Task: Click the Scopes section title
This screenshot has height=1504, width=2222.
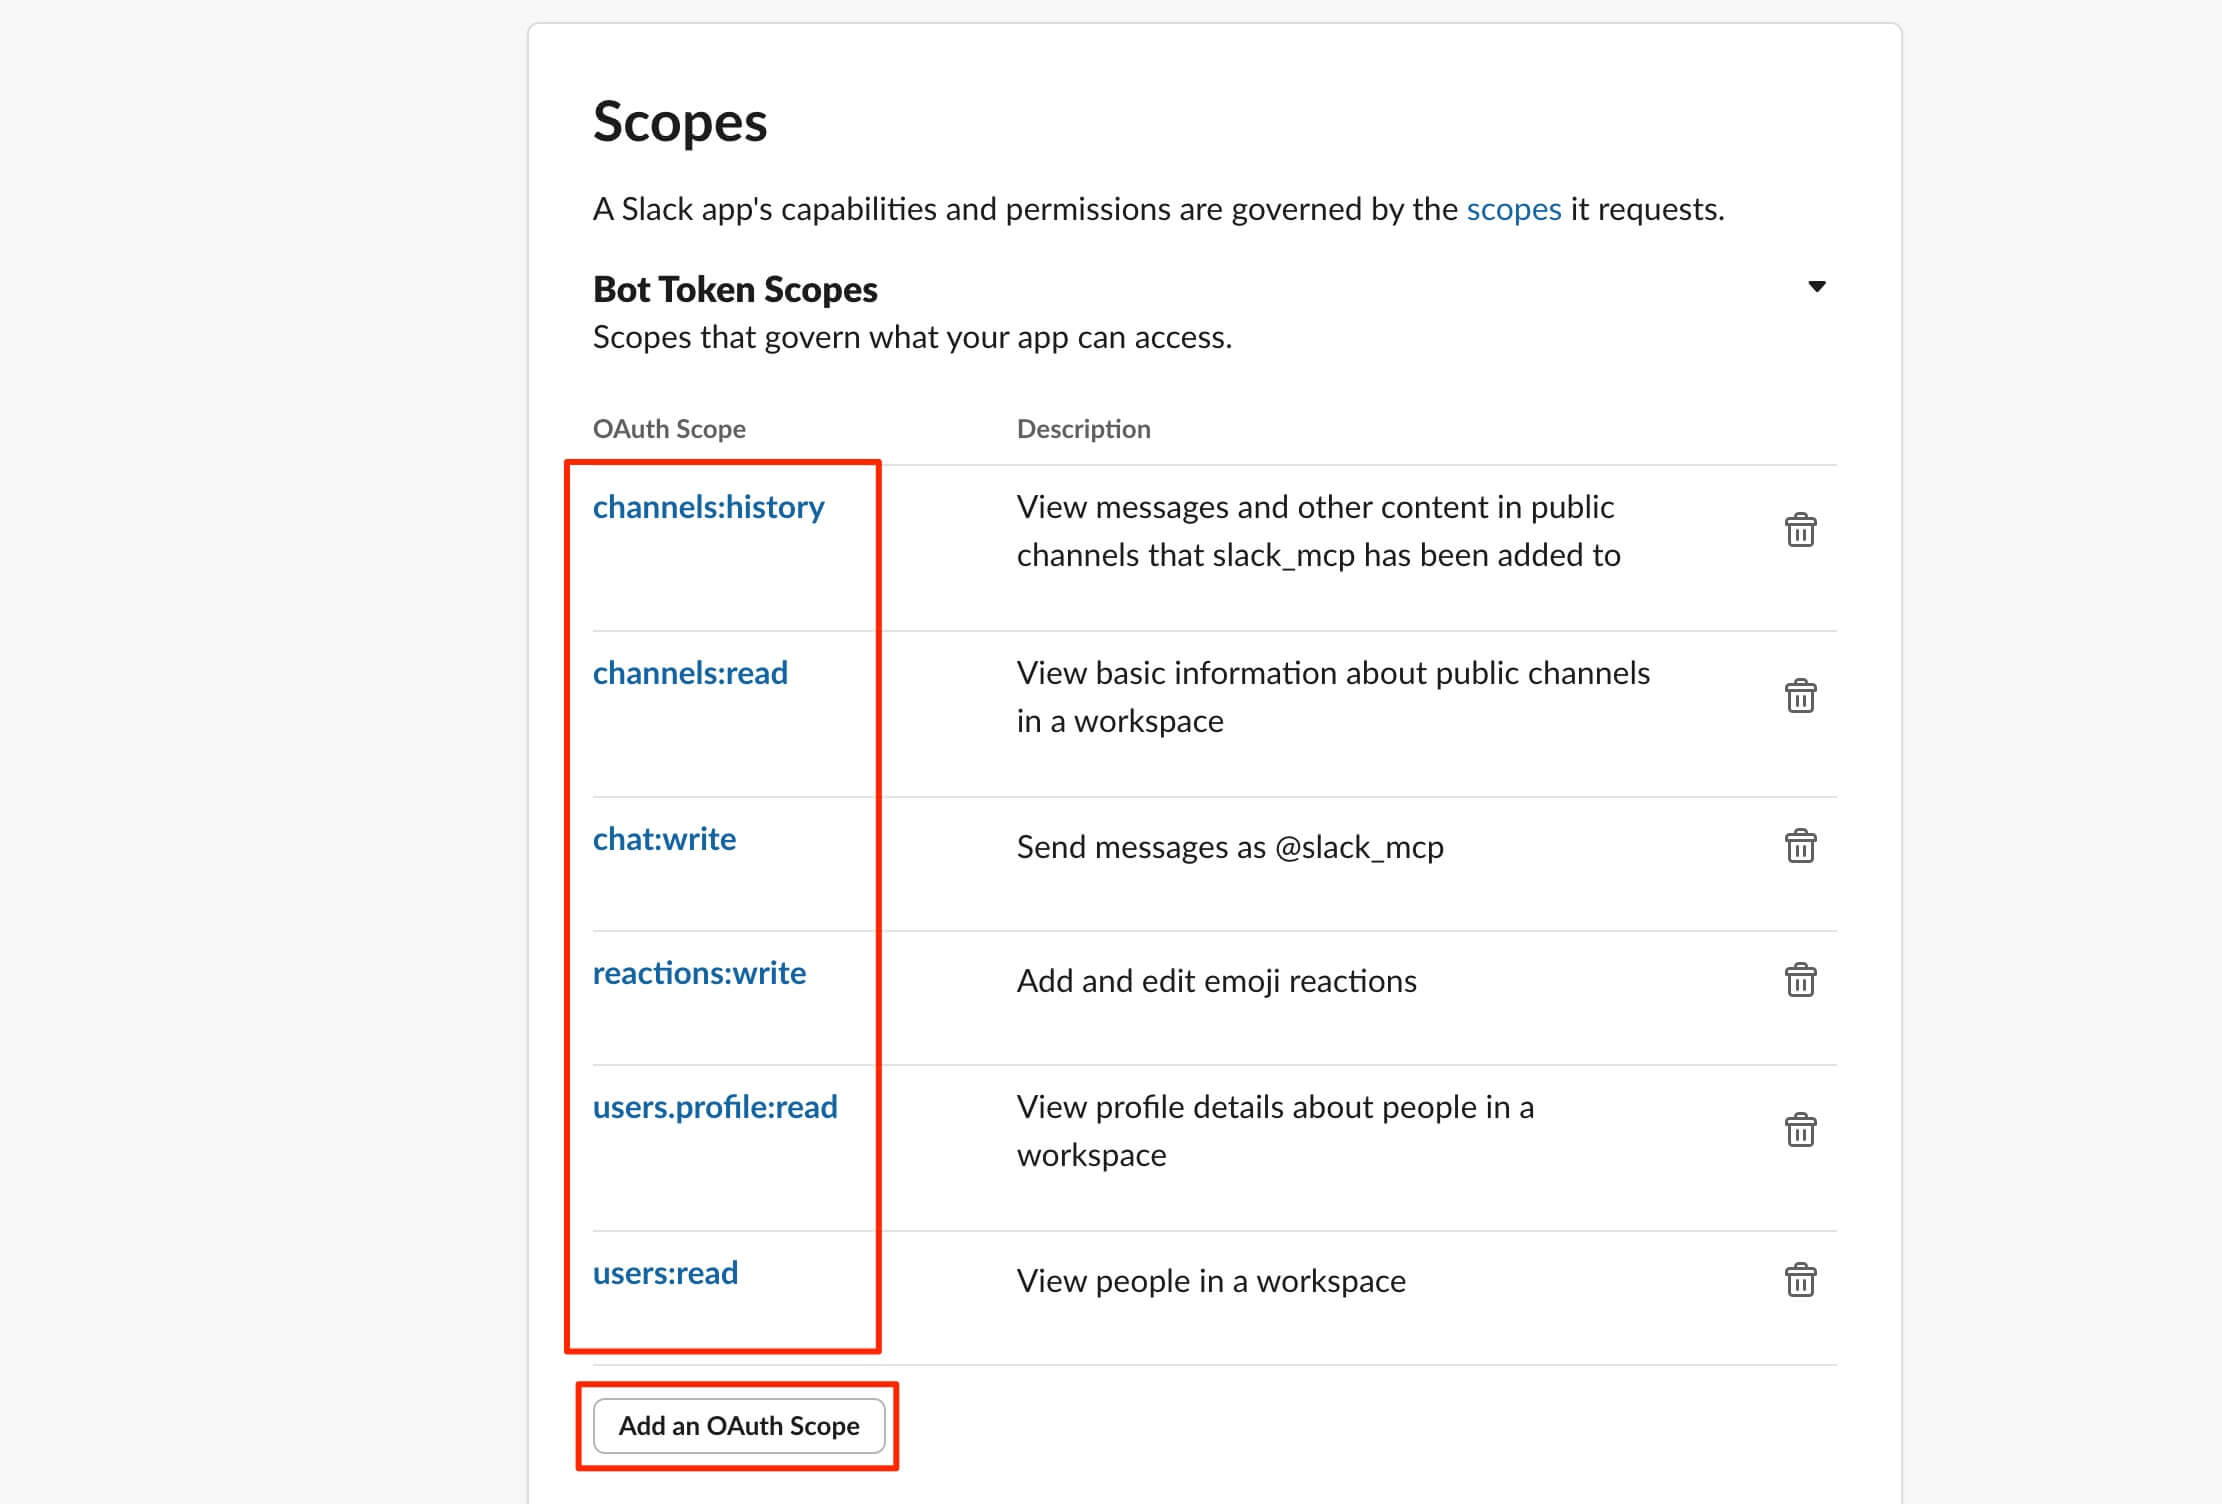Action: 680,122
